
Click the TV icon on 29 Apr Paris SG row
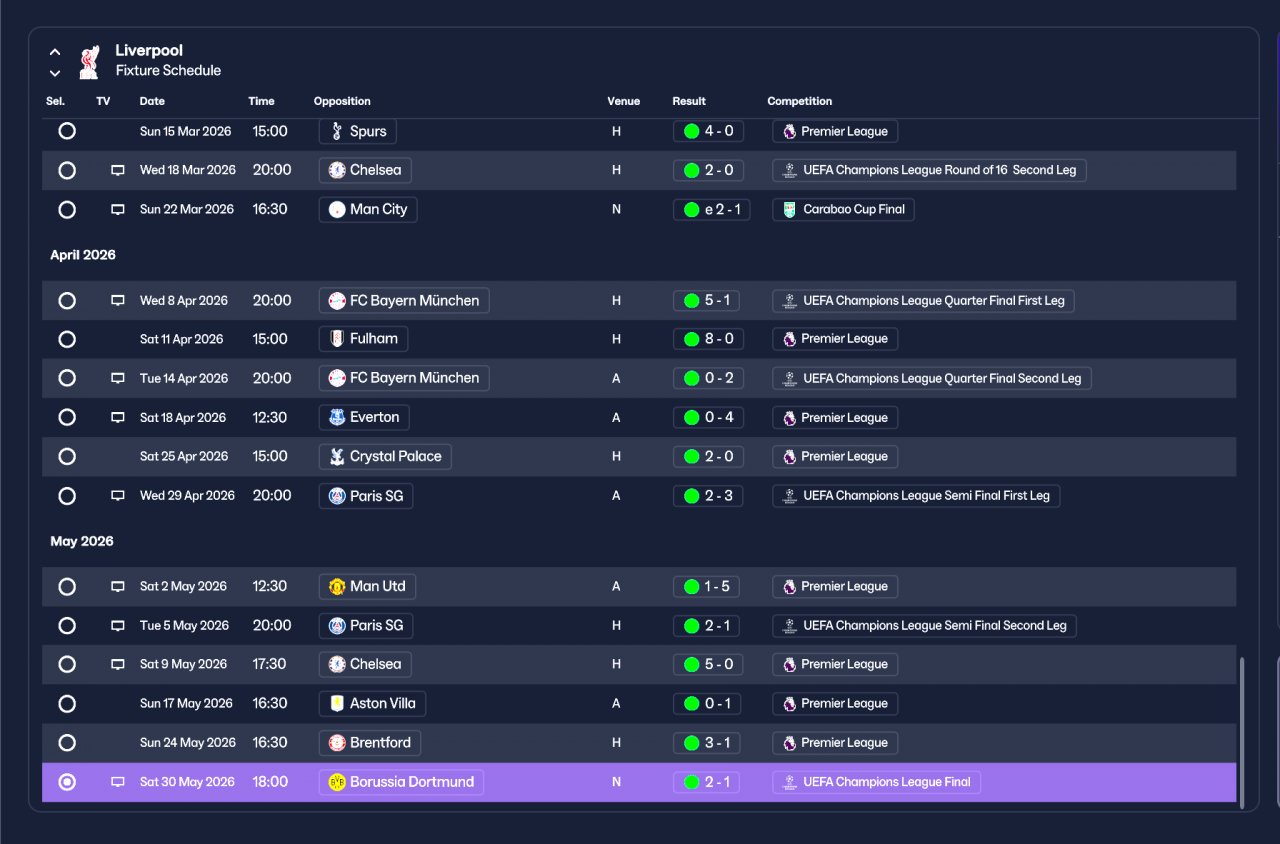click(x=118, y=496)
